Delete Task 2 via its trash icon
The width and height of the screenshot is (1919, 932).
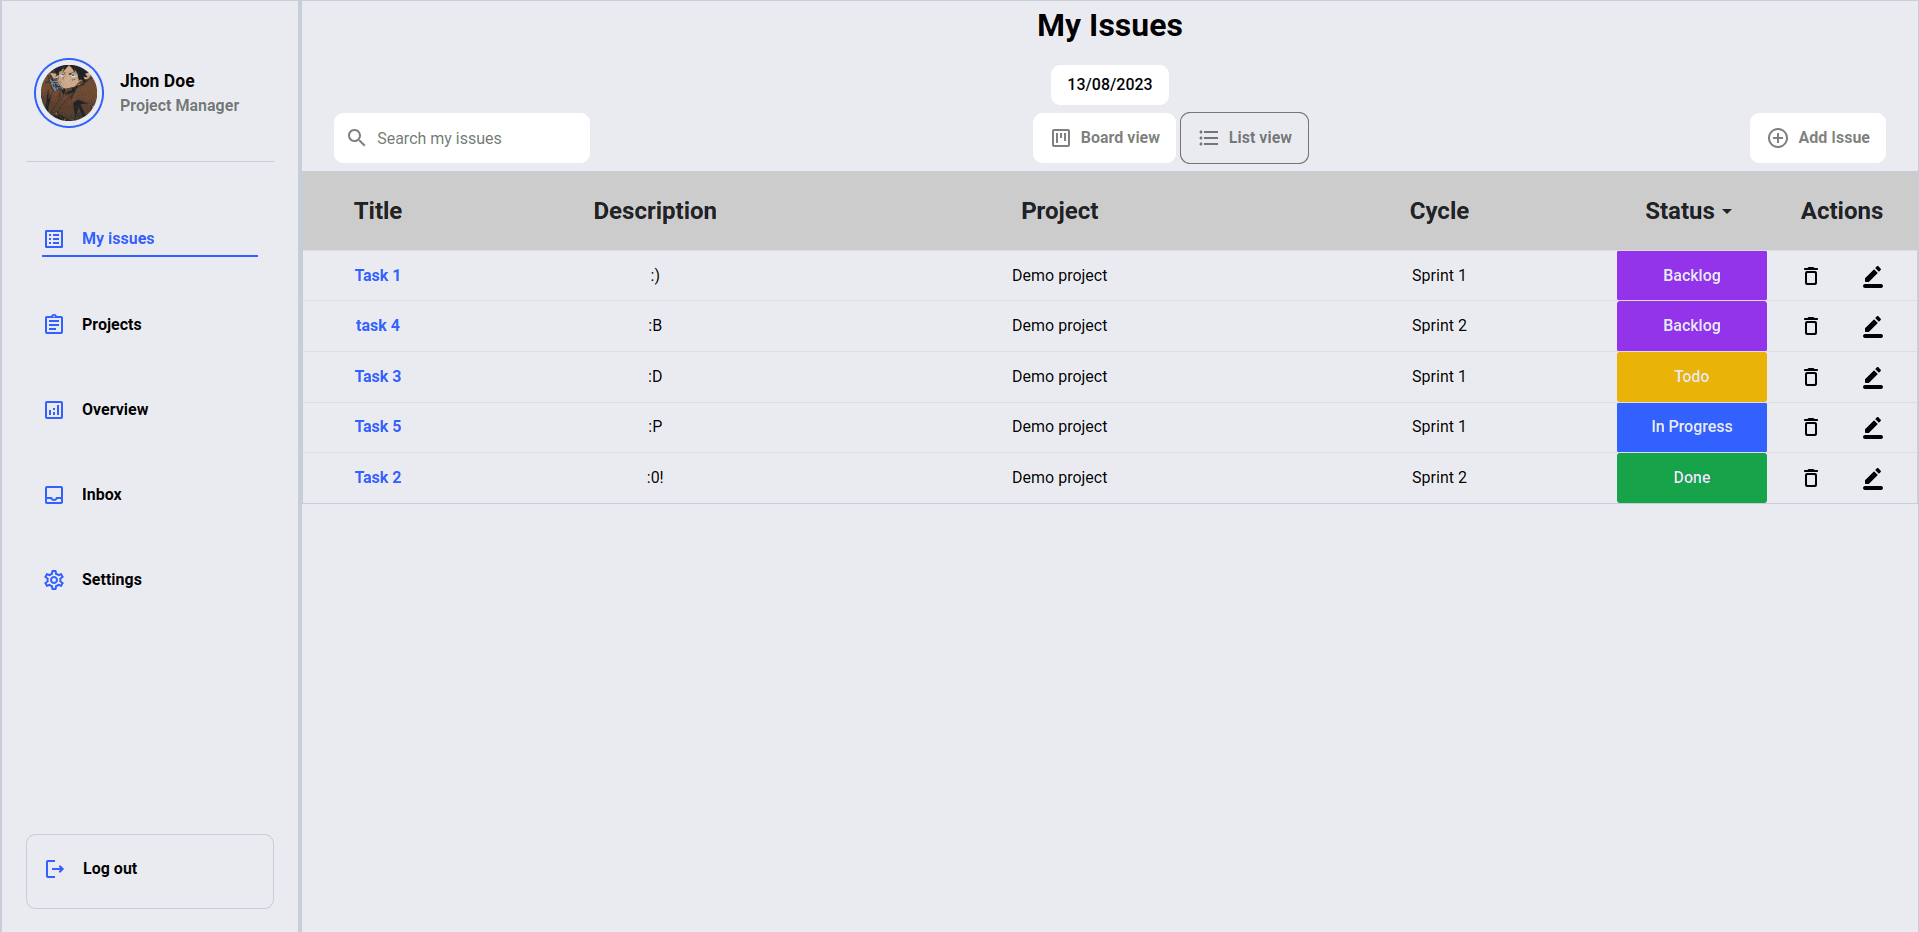pos(1810,478)
